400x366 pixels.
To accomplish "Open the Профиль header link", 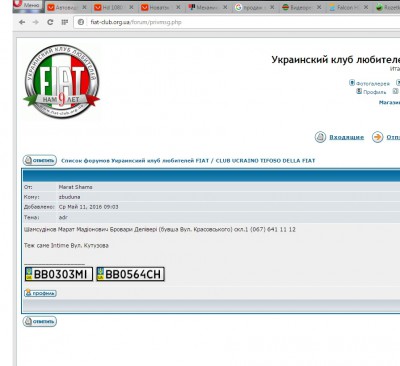I will 371,92.
